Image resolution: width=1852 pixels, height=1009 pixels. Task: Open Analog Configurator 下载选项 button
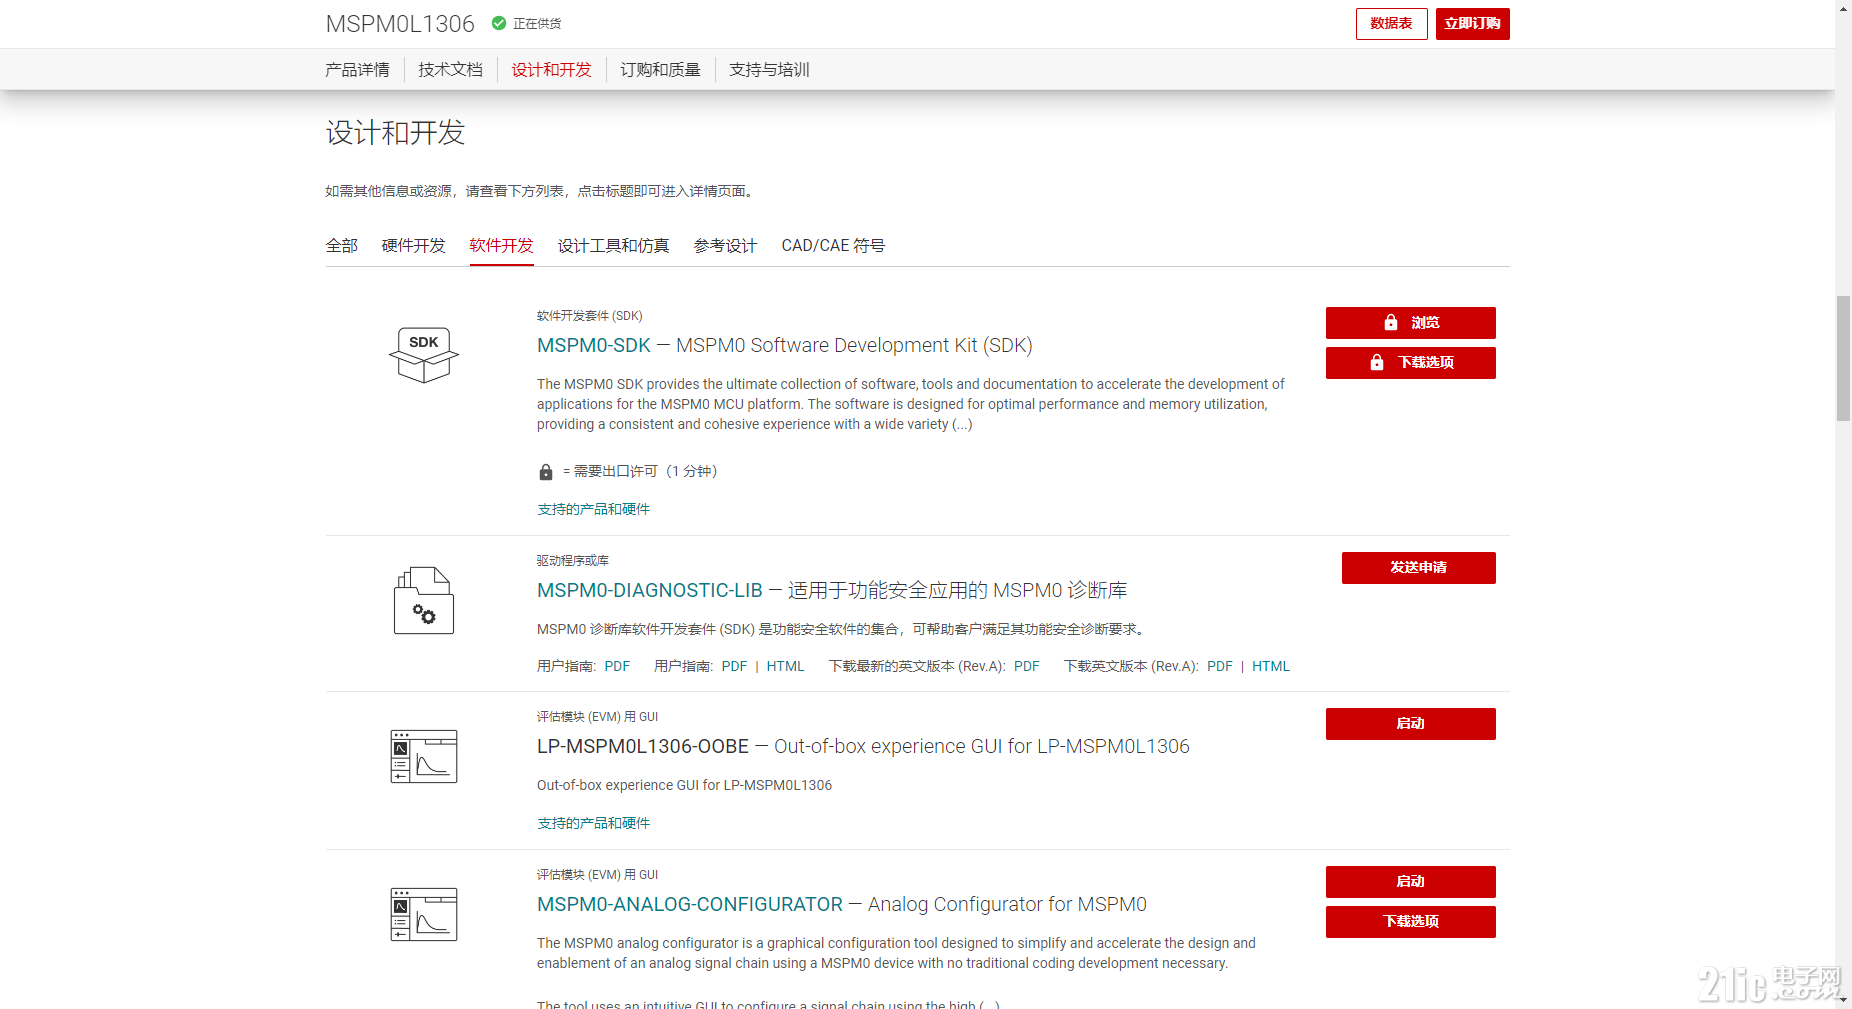[x=1410, y=922]
